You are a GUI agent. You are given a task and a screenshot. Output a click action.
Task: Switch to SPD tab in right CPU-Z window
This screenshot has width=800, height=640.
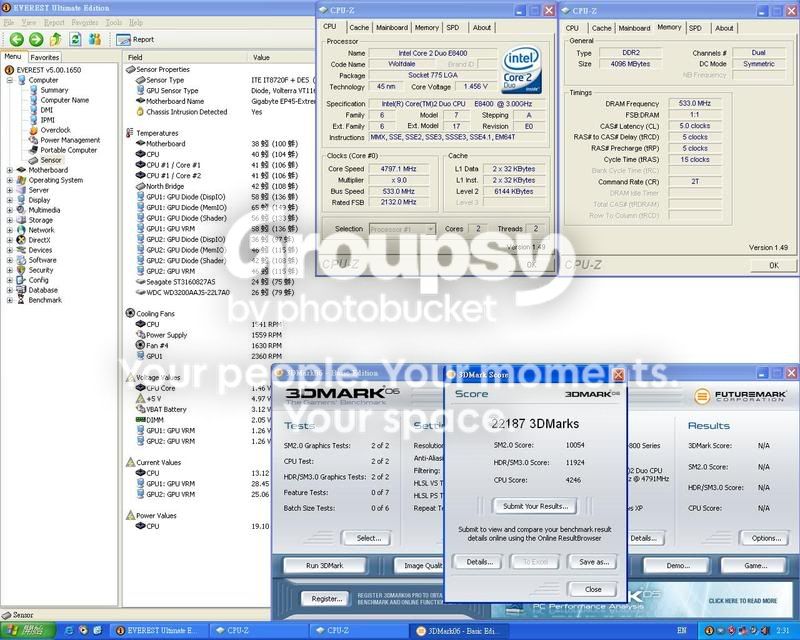point(695,28)
